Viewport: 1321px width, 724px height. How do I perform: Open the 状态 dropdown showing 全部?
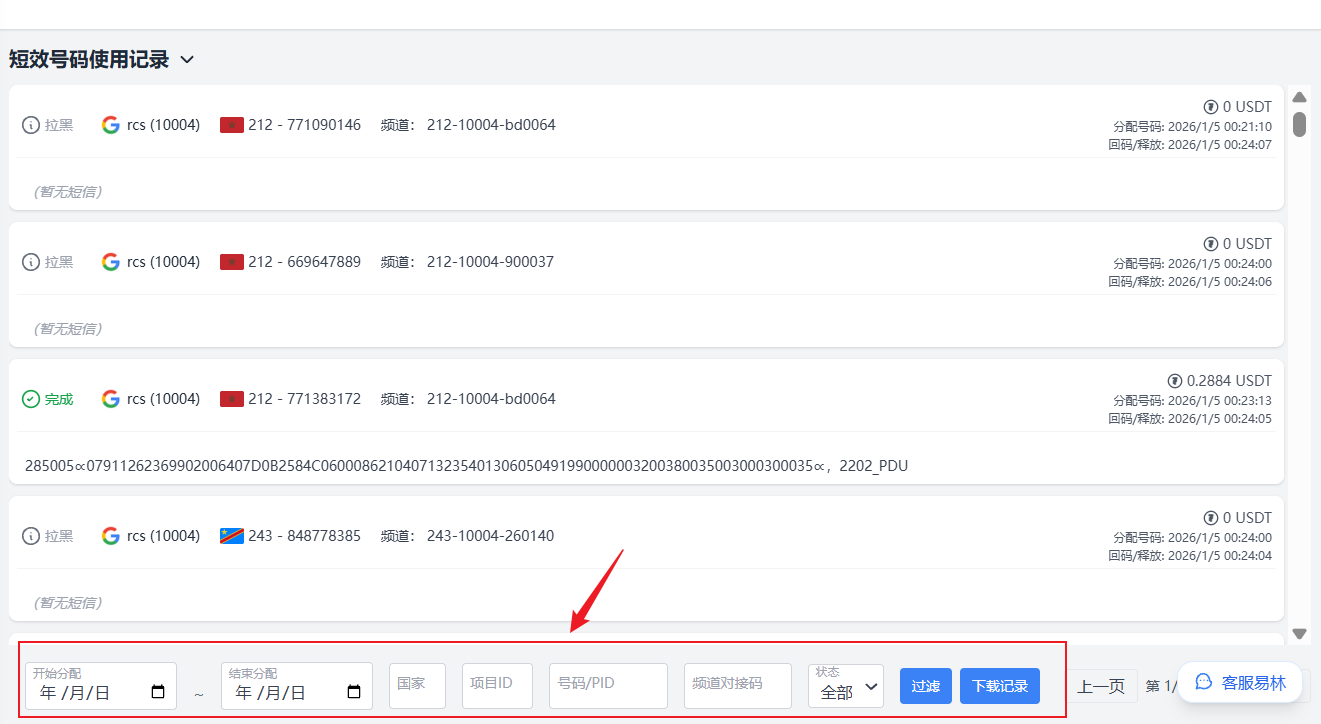846,687
